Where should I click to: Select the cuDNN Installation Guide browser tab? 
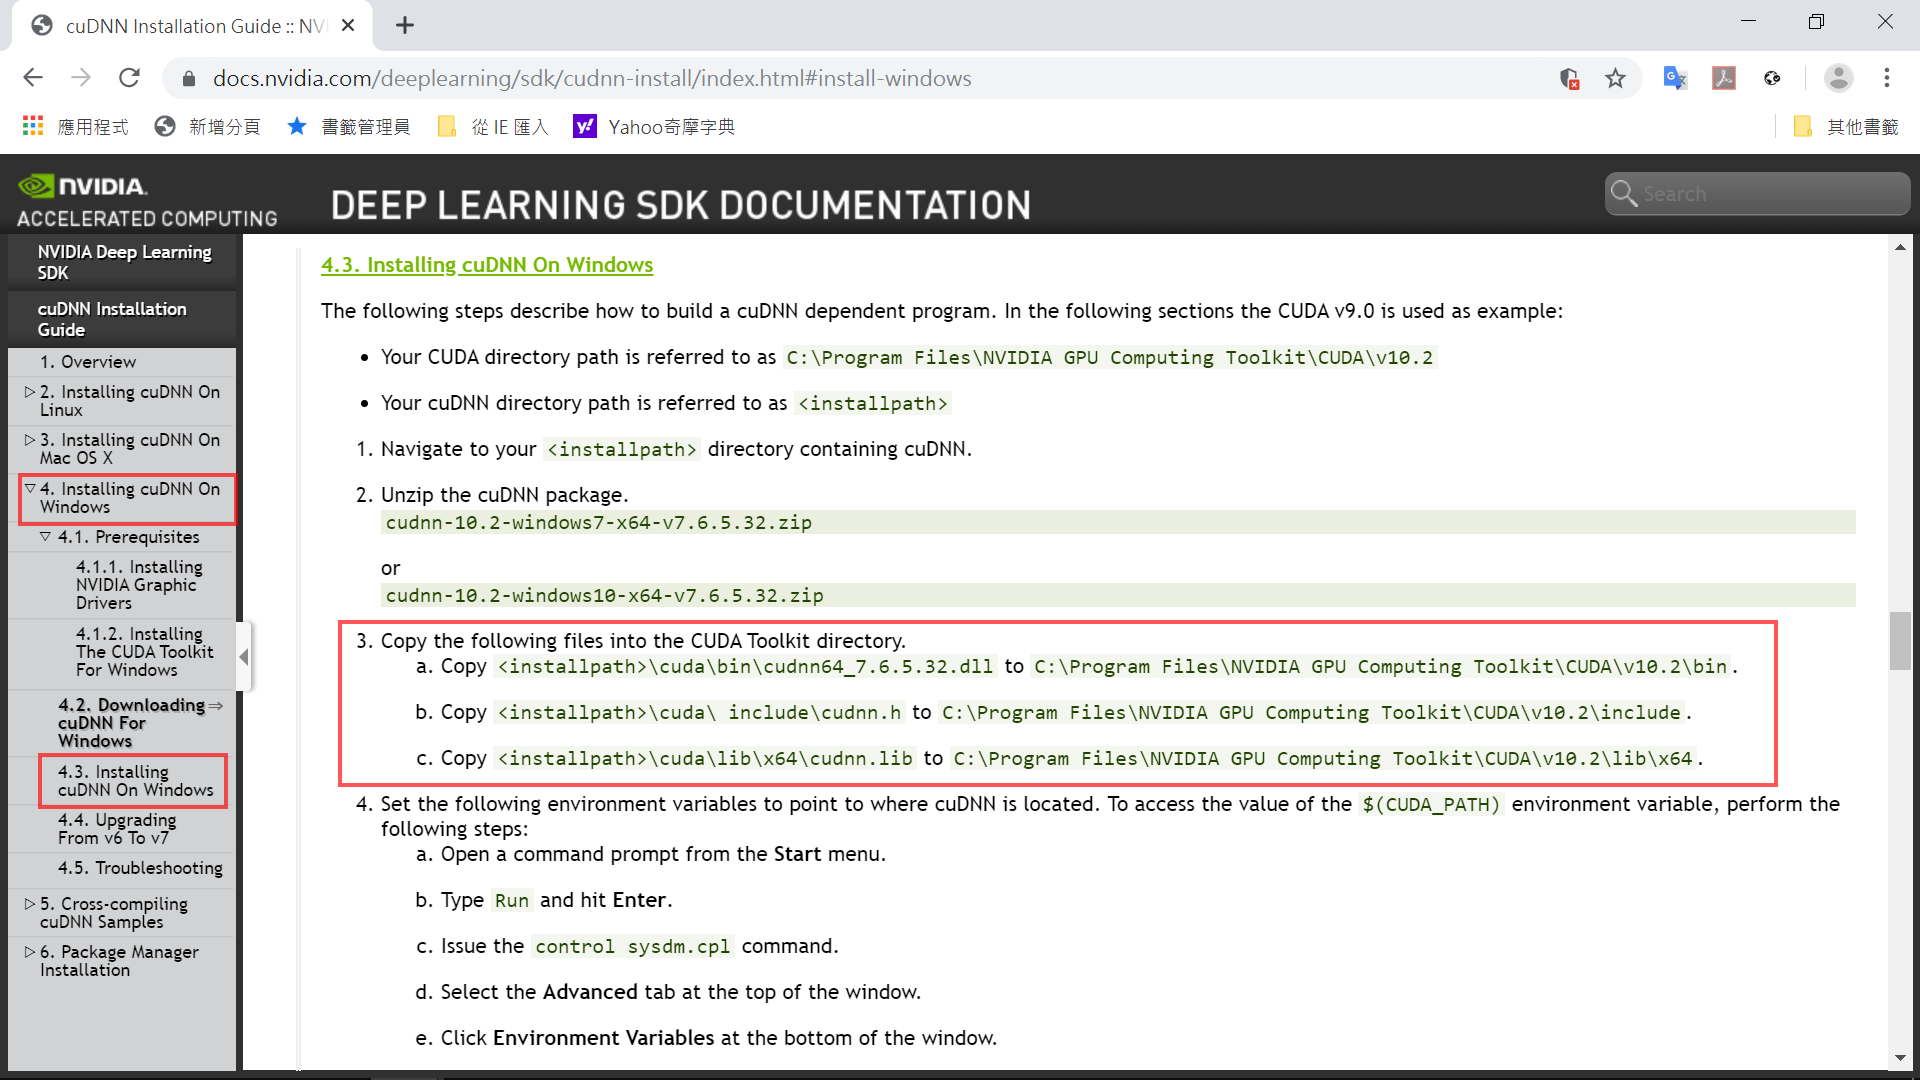tap(193, 26)
